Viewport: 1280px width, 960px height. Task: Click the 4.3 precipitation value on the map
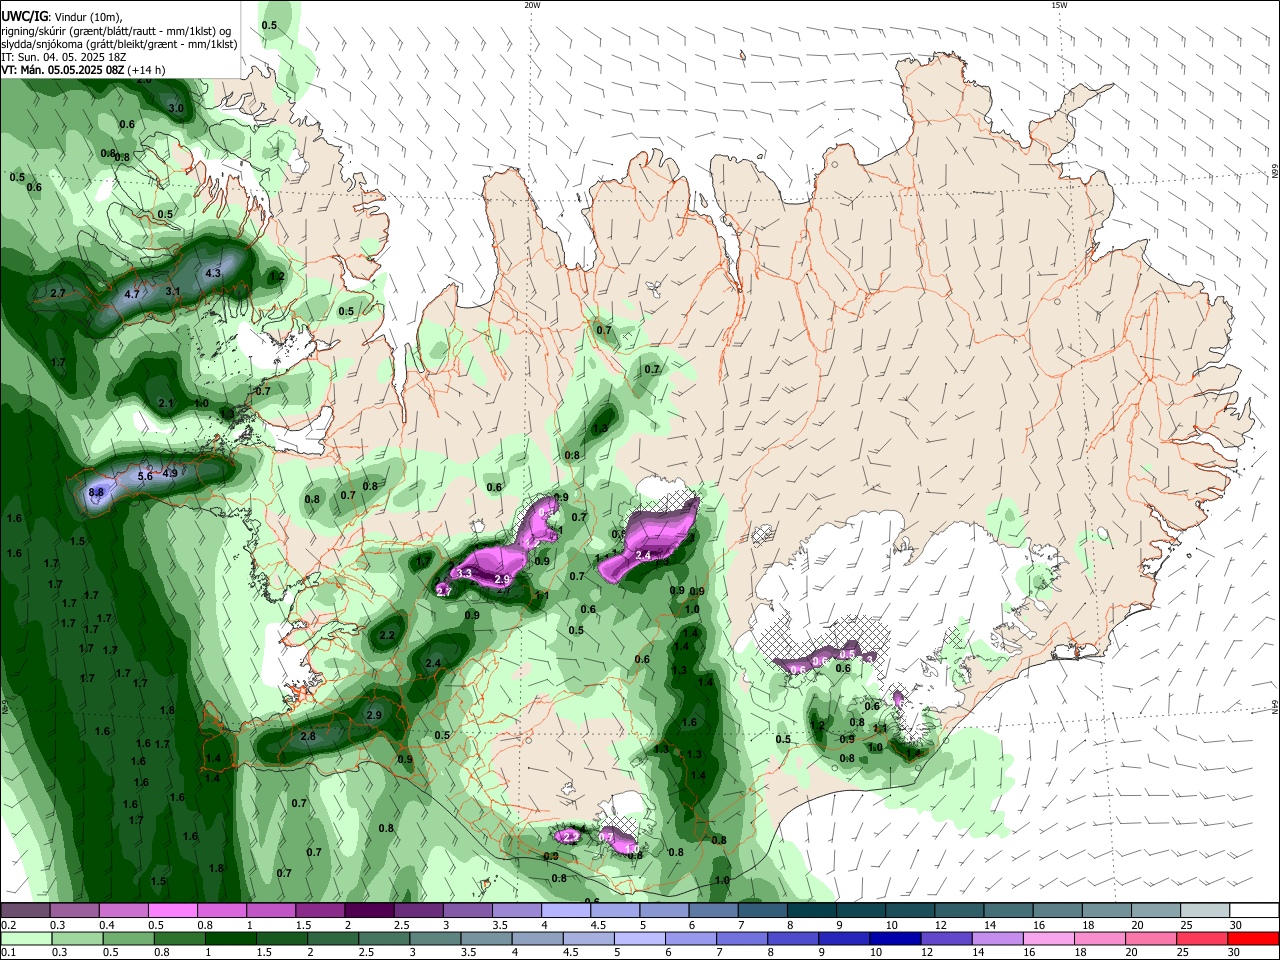[x=212, y=272]
